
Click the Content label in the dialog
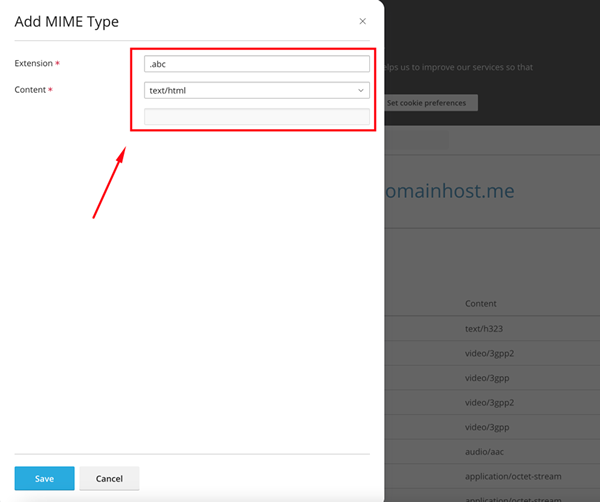coord(30,90)
